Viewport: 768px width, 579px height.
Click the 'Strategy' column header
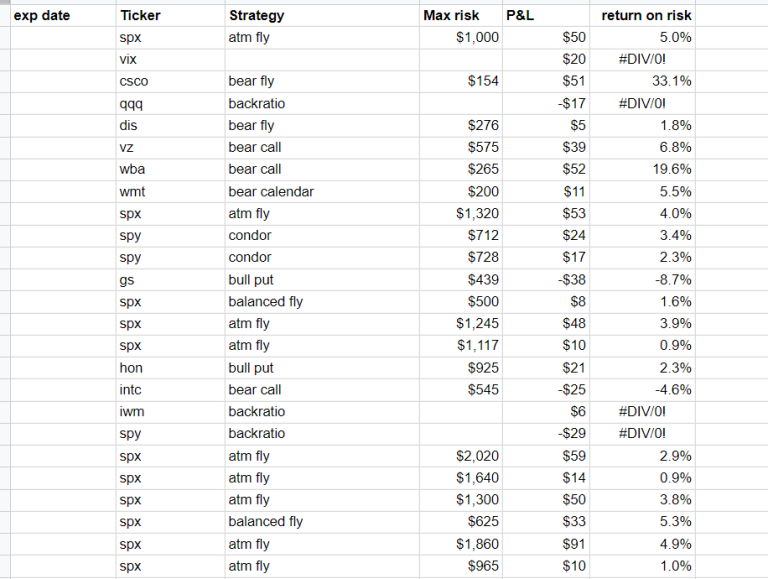coord(256,16)
